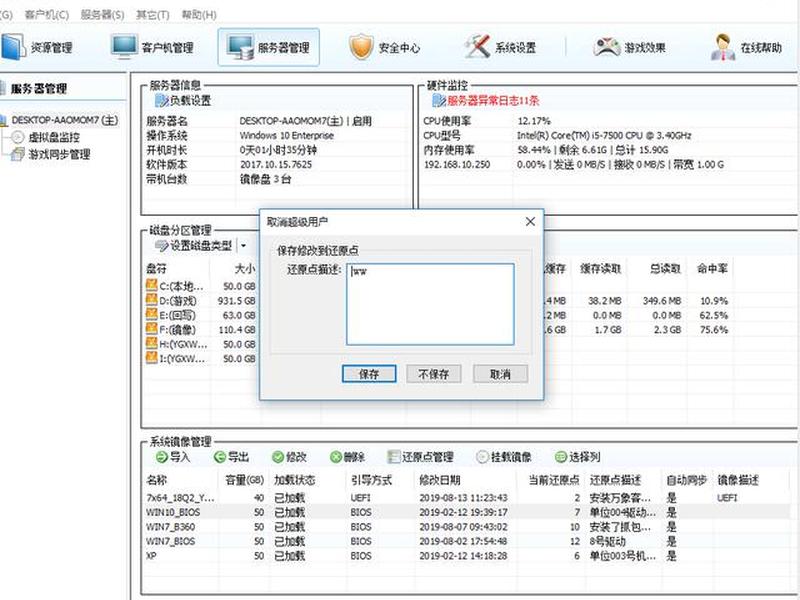Image resolution: width=800 pixels, height=600 pixels.
Task: Open 游戏效果 gamepad icon
Action: tap(607, 47)
